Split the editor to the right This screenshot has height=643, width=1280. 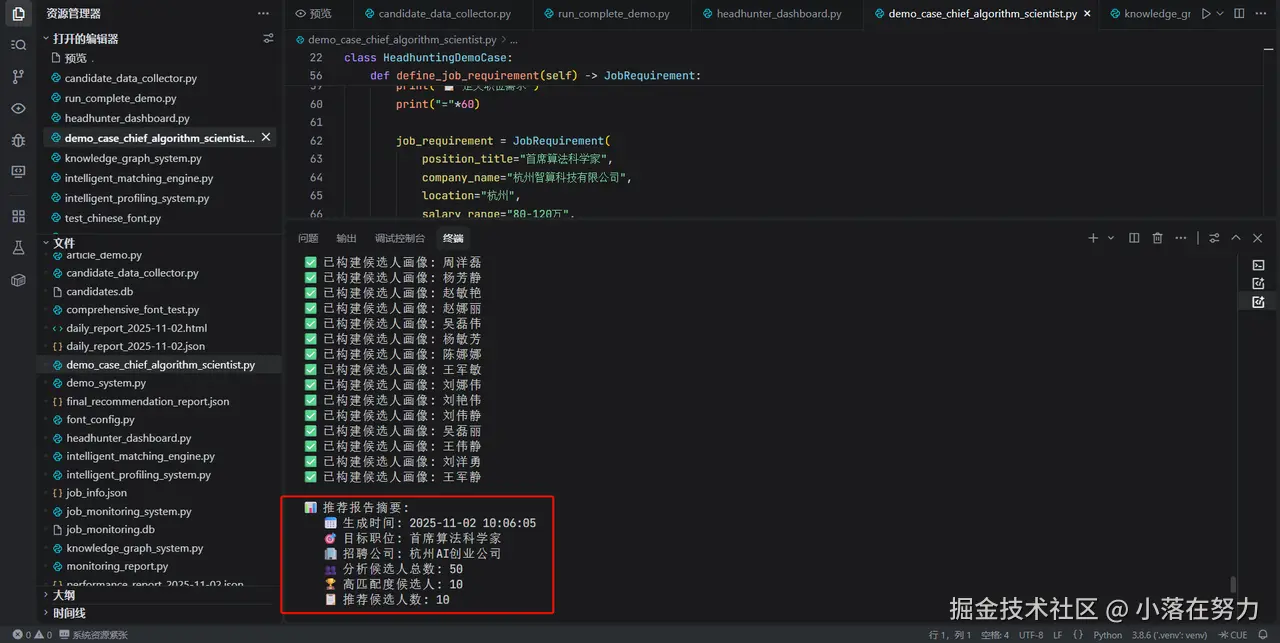click(x=1239, y=14)
